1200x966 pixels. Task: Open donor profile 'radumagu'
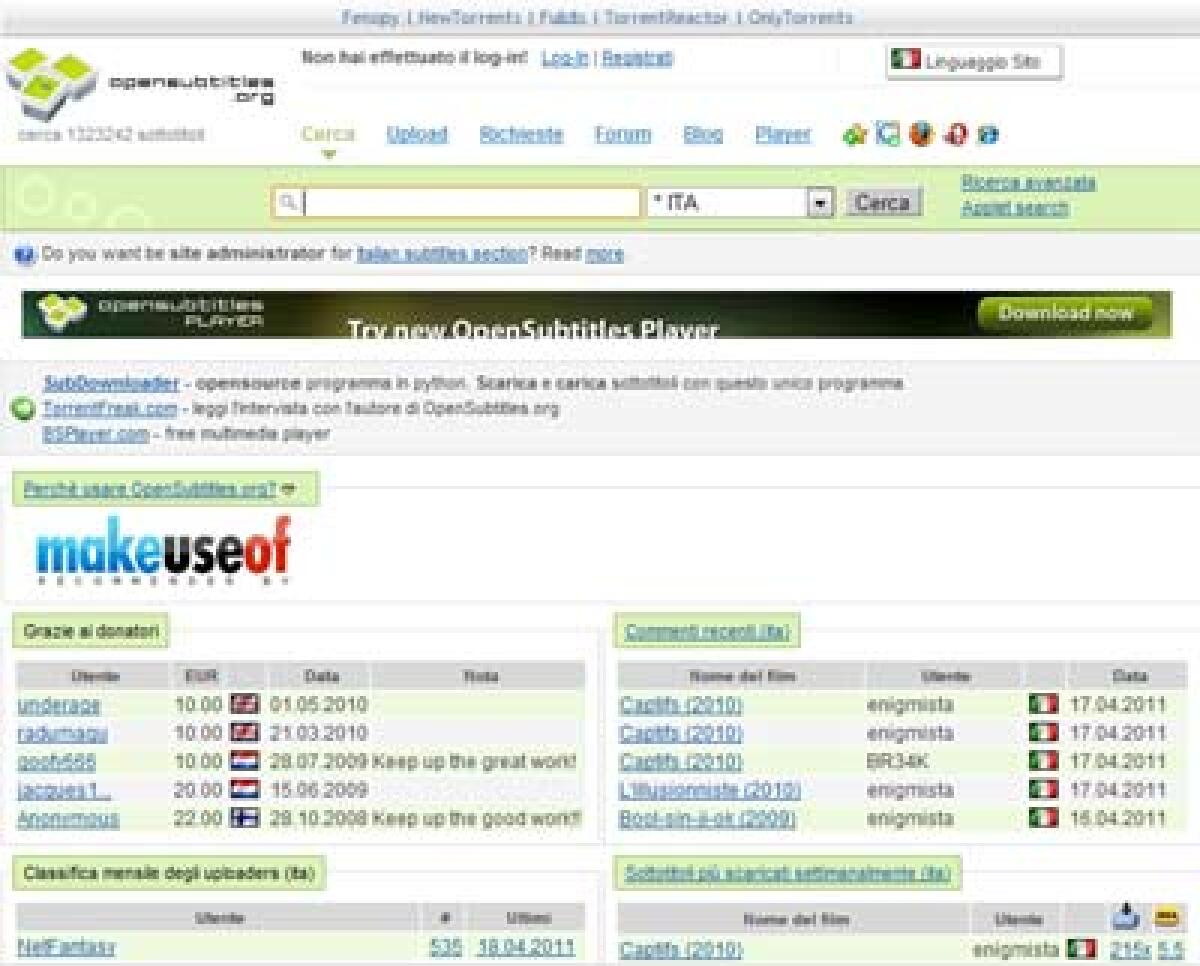click(62, 733)
